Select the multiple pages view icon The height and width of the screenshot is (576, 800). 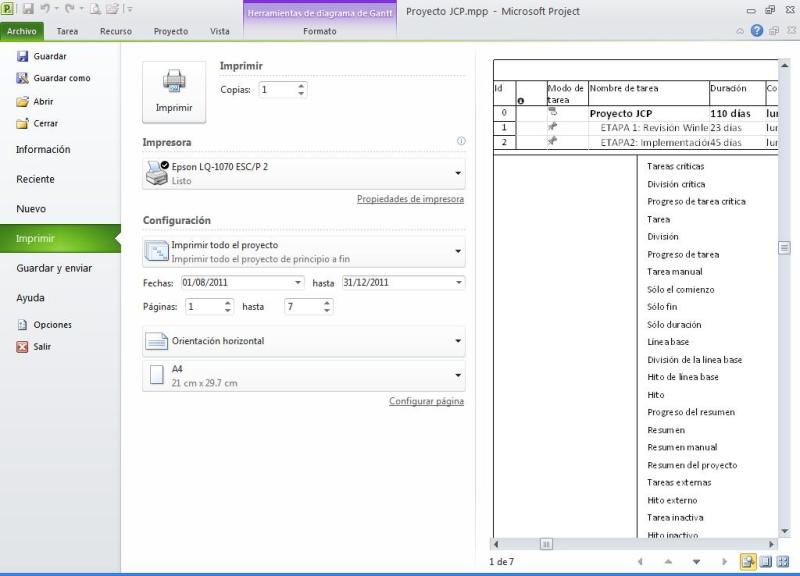tap(783, 562)
